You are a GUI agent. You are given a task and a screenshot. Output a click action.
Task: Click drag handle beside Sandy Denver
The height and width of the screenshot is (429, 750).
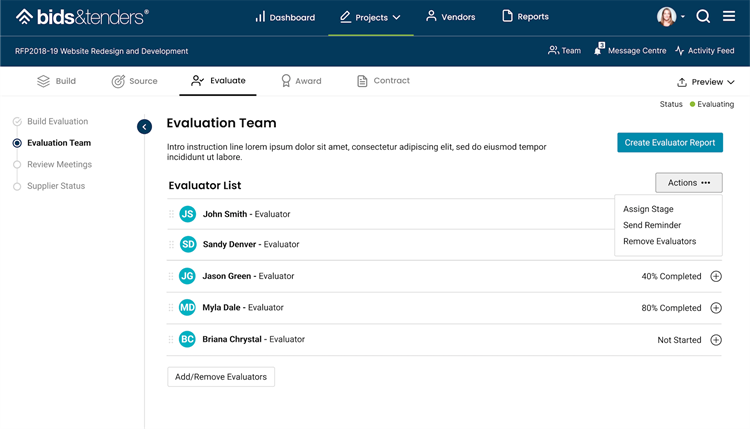click(171, 244)
